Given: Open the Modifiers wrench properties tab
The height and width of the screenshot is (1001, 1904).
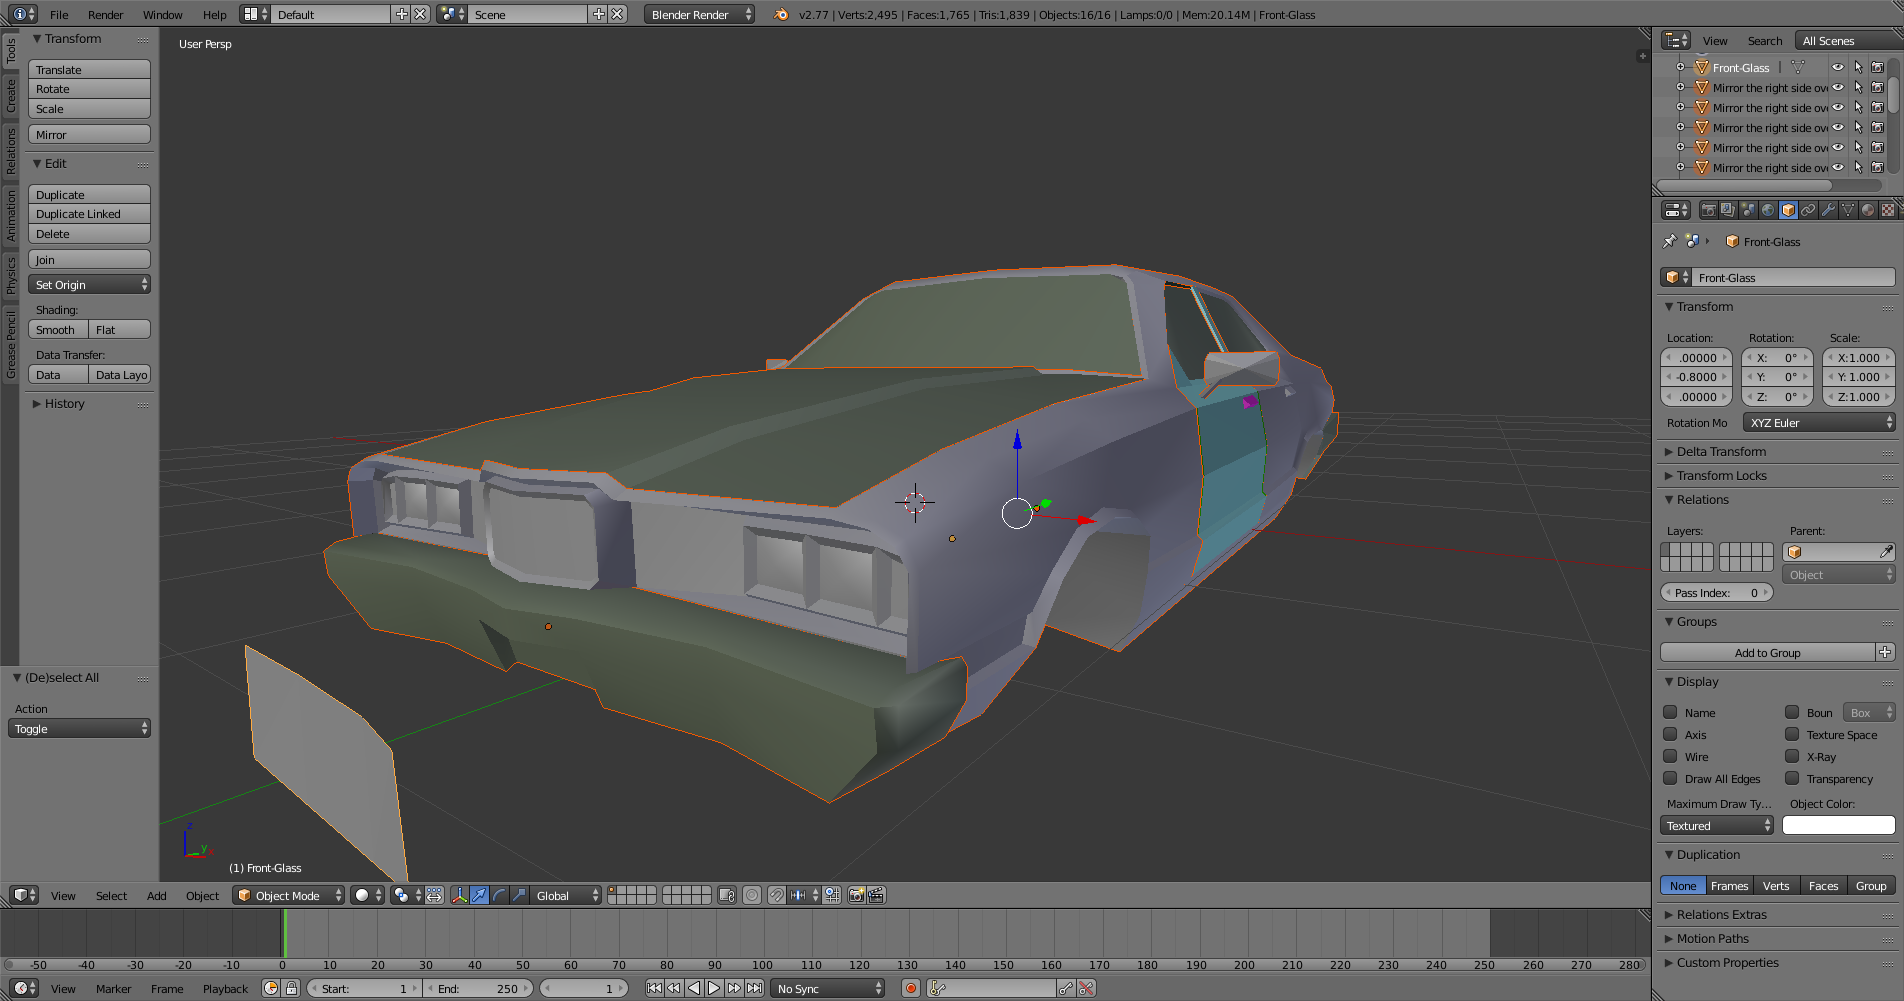Looking at the screenshot, I should [x=1828, y=210].
